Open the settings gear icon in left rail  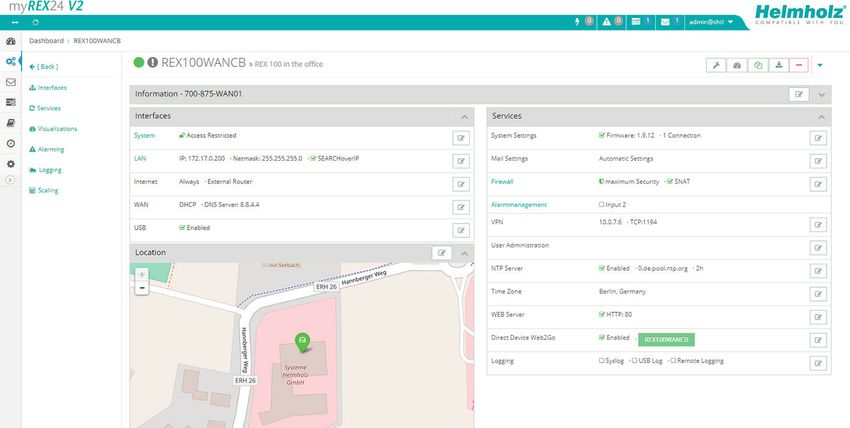[10, 164]
